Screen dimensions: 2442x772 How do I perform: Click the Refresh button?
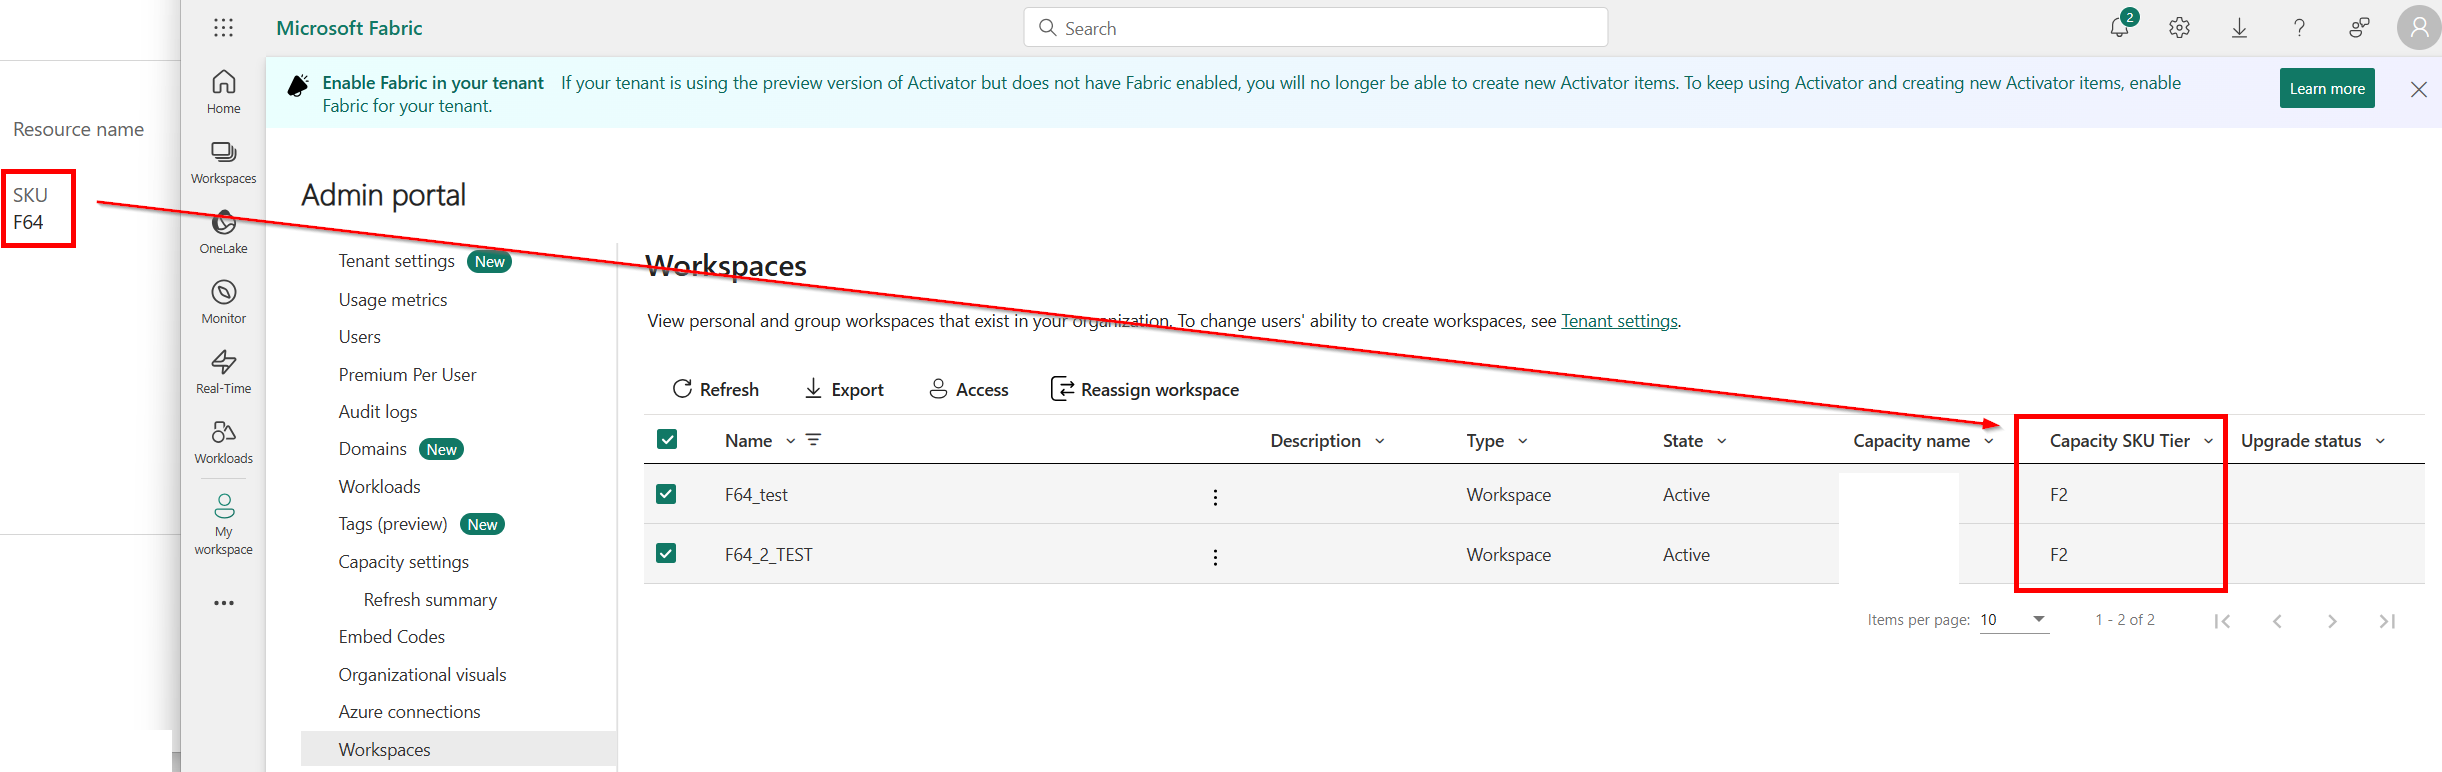click(x=715, y=389)
